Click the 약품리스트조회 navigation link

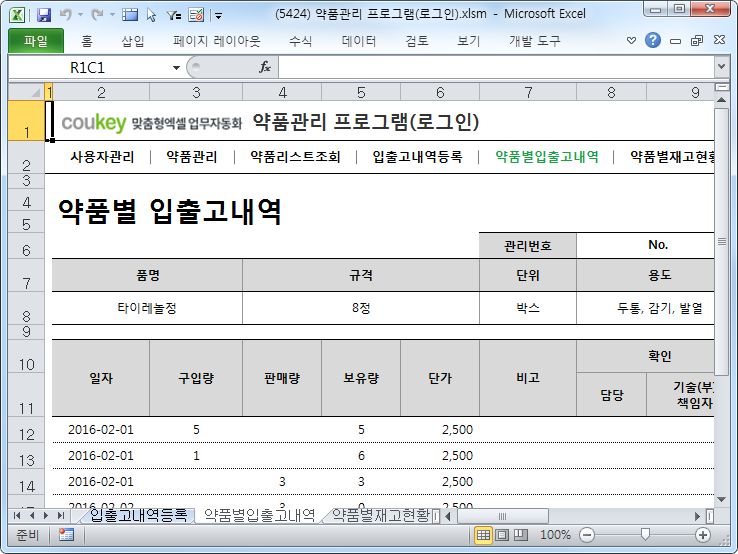[x=295, y=157]
